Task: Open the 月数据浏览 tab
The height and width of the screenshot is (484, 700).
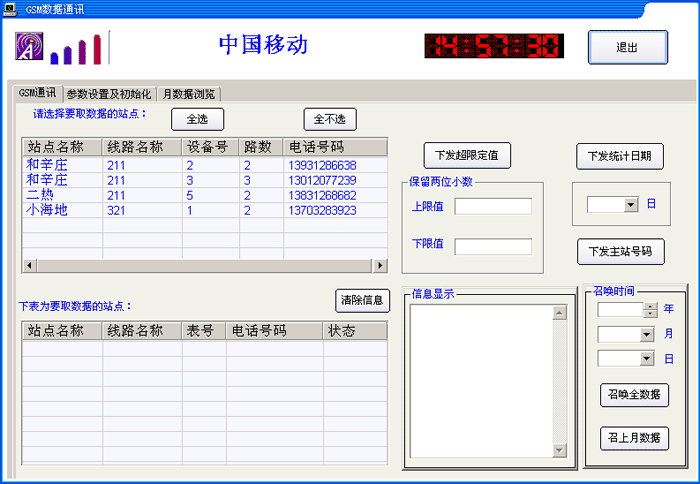Action: [x=189, y=94]
